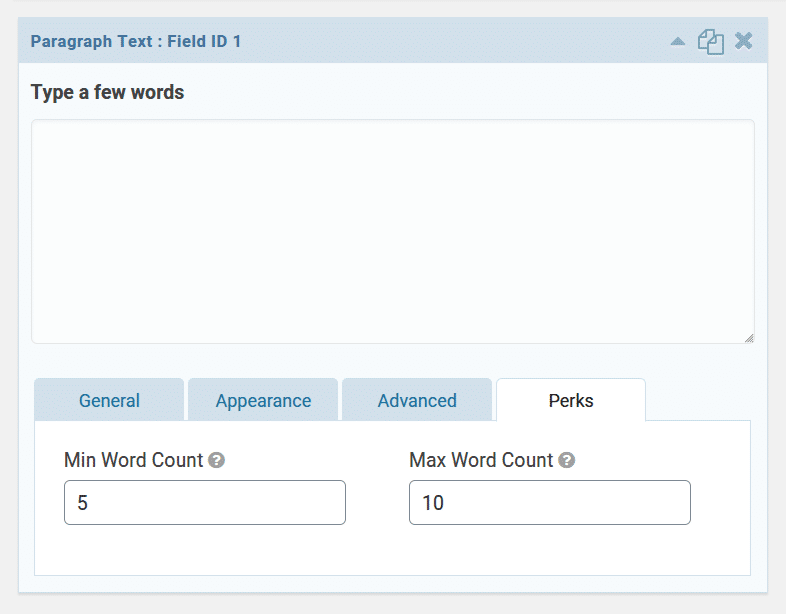Click the 'Type a few words' field label

pos(107,92)
